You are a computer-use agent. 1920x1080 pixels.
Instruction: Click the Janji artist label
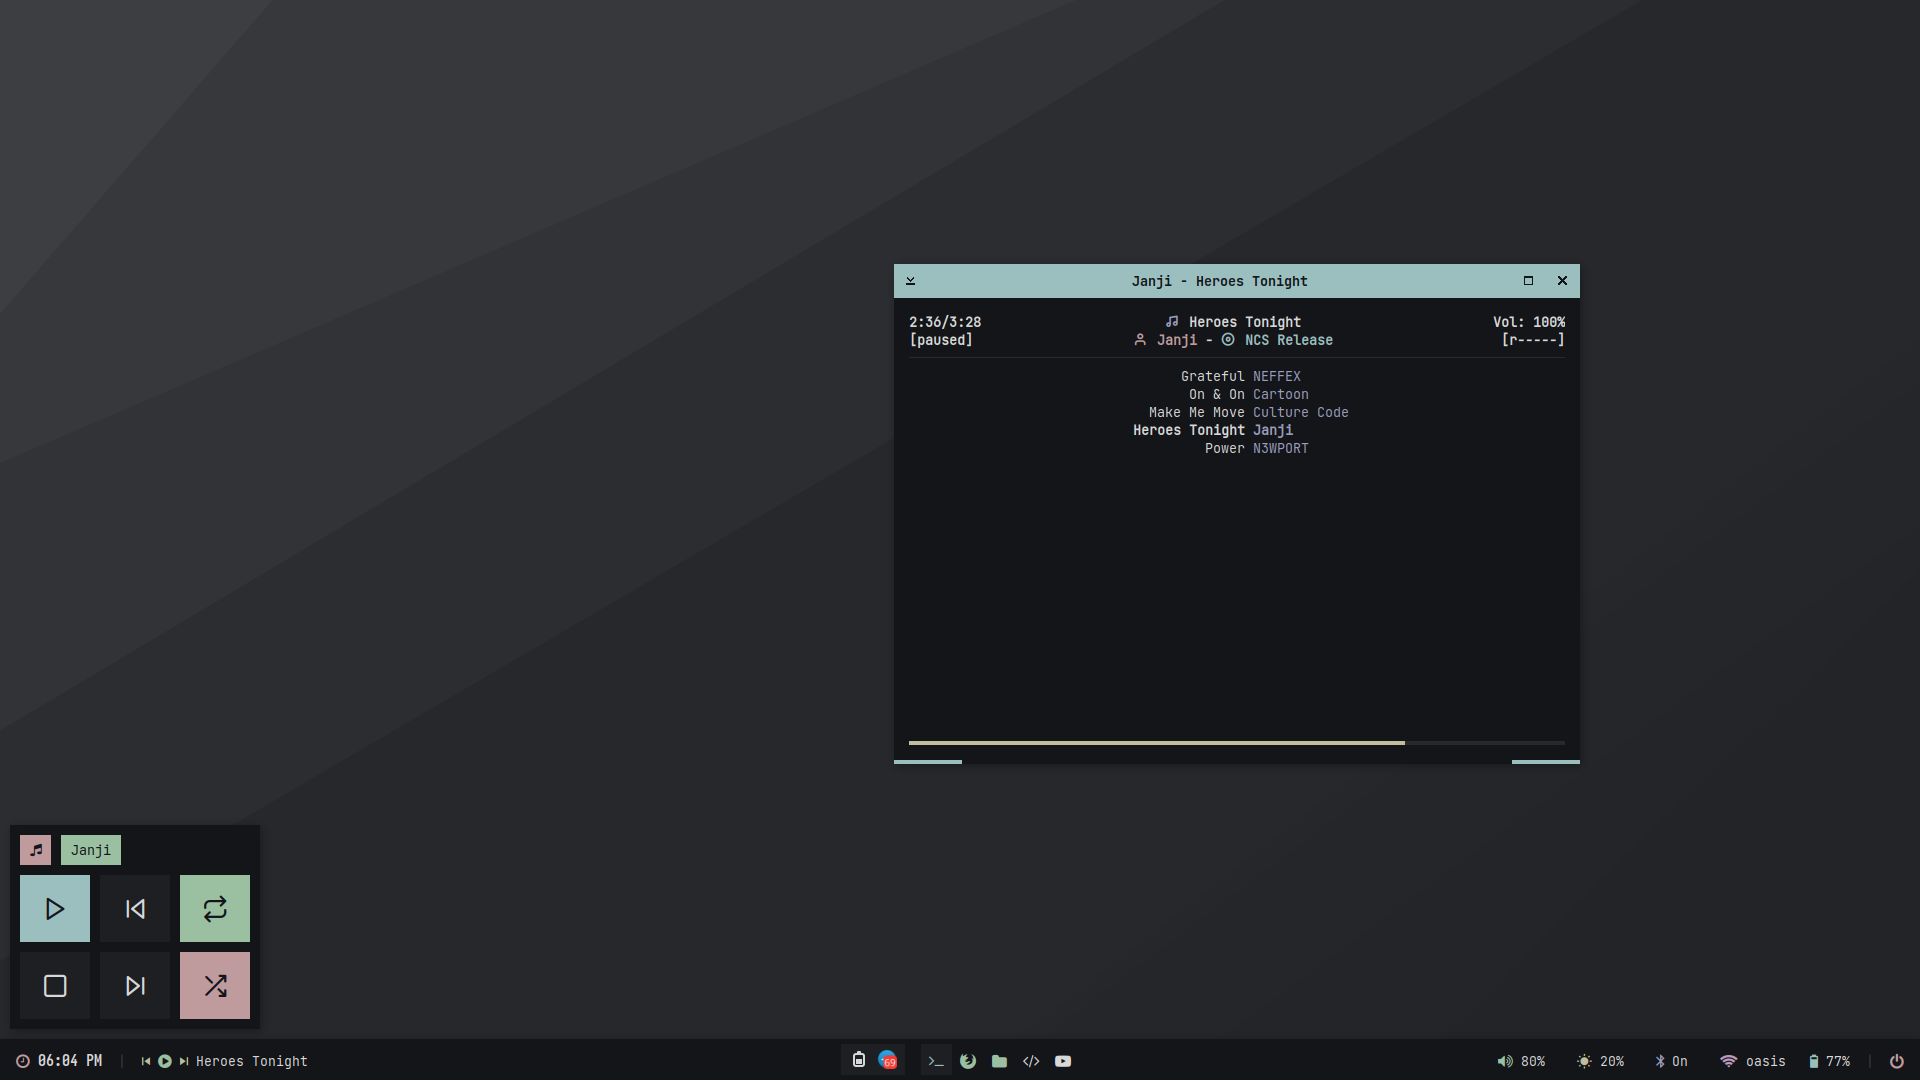pyautogui.click(x=91, y=850)
